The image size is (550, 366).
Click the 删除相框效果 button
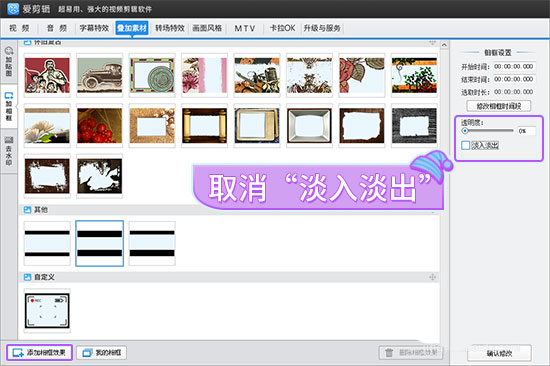410,353
